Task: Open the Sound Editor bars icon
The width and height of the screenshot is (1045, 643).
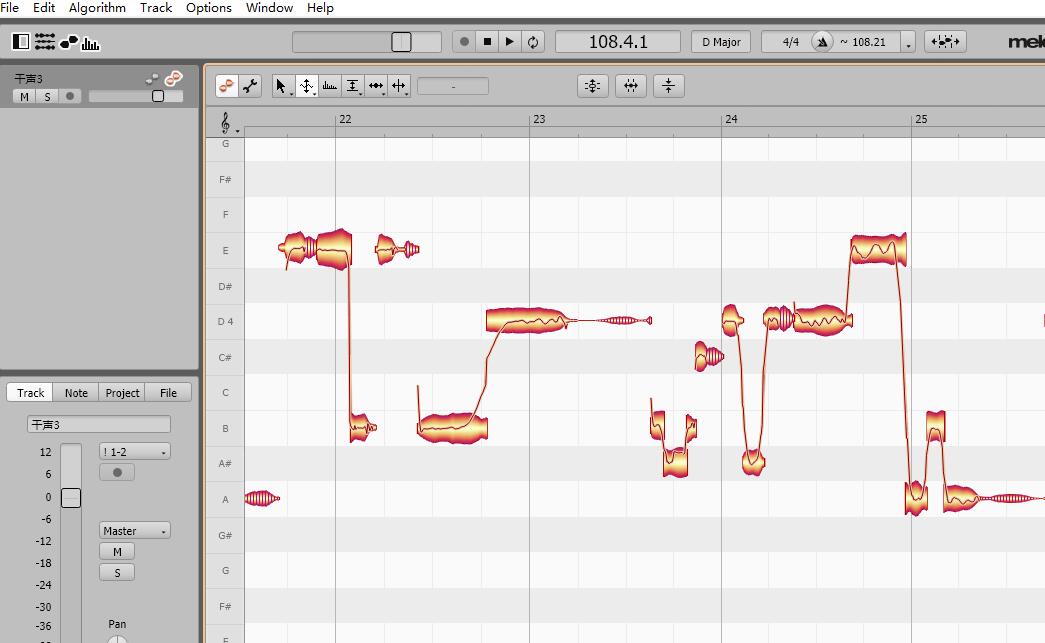Action: pyautogui.click(x=91, y=43)
